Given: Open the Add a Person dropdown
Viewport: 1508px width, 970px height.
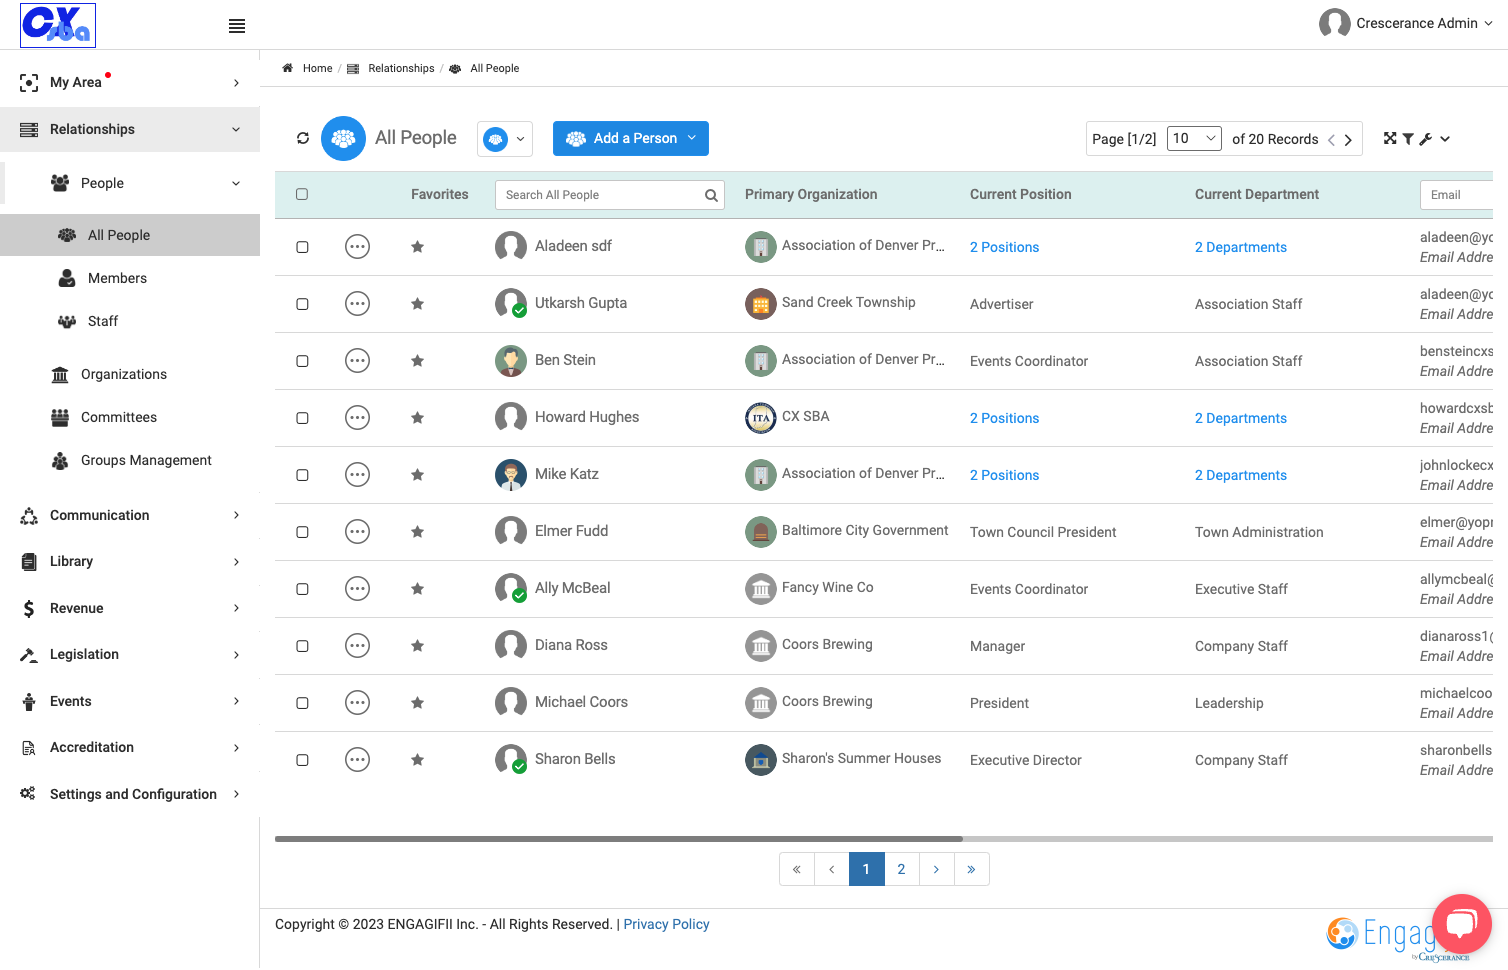Looking at the screenshot, I should 631,138.
